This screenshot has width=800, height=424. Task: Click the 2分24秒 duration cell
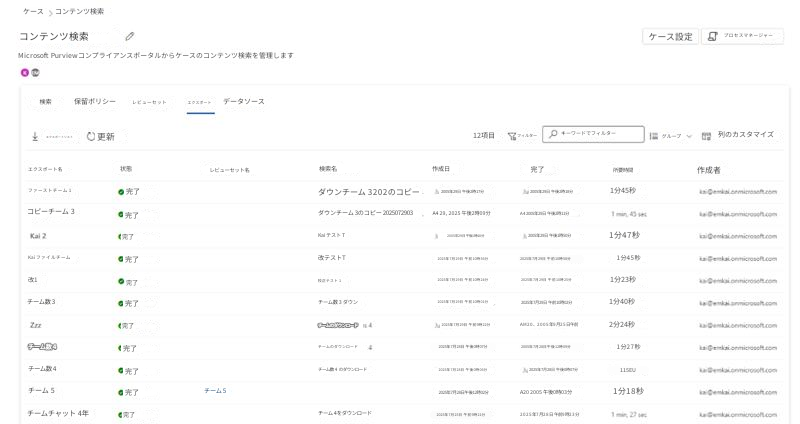click(621, 325)
